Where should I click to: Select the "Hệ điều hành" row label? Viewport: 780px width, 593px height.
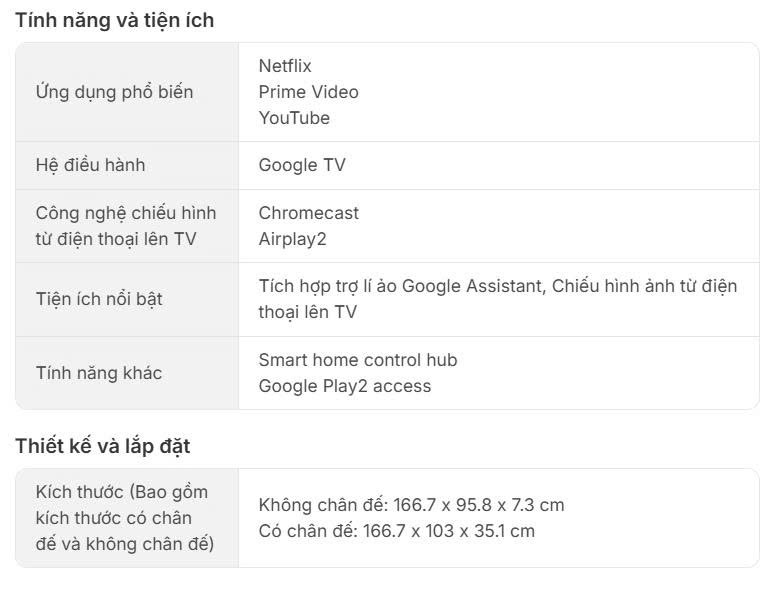[90, 165]
